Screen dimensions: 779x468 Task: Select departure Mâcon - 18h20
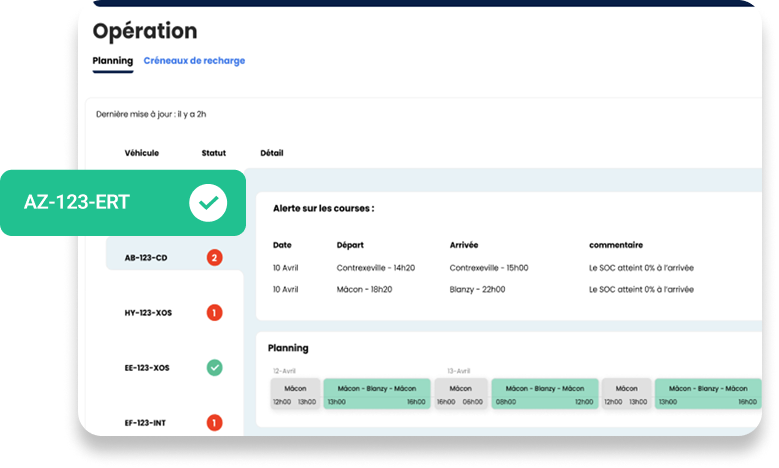pos(364,290)
